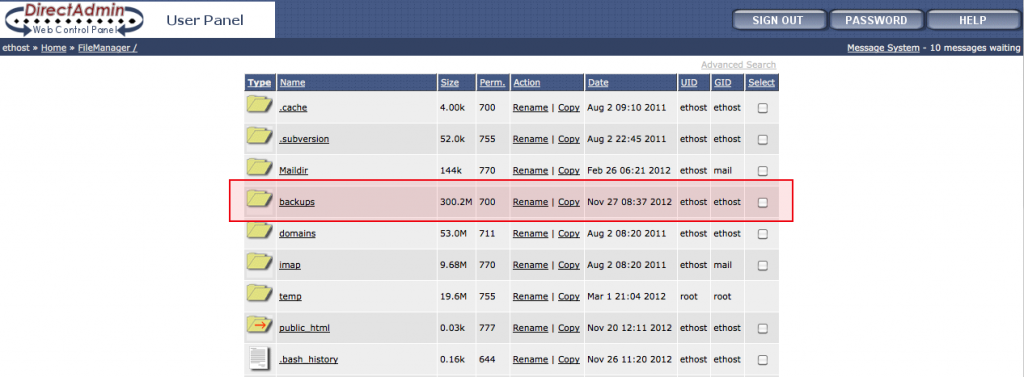Sort files by the Name column header
1024x377 pixels.
pyautogui.click(x=292, y=82)
